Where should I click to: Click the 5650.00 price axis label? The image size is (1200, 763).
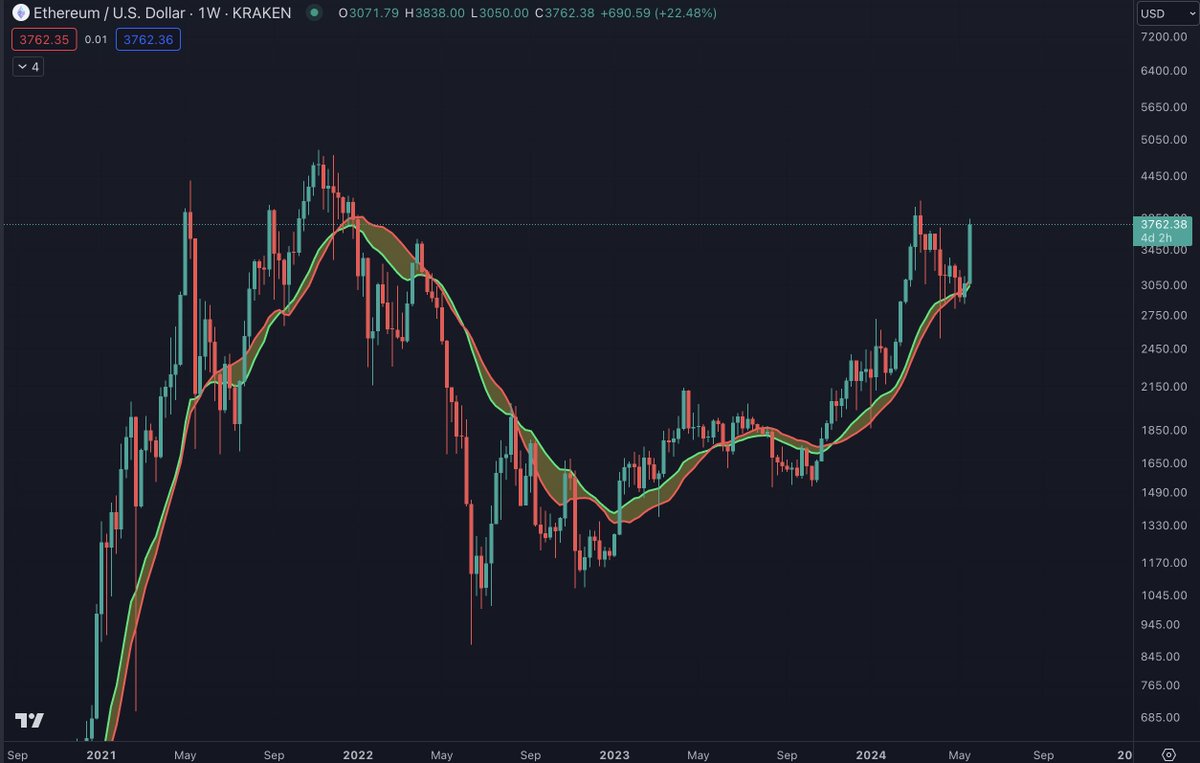pyautogui.click(x=1165, y=107)
